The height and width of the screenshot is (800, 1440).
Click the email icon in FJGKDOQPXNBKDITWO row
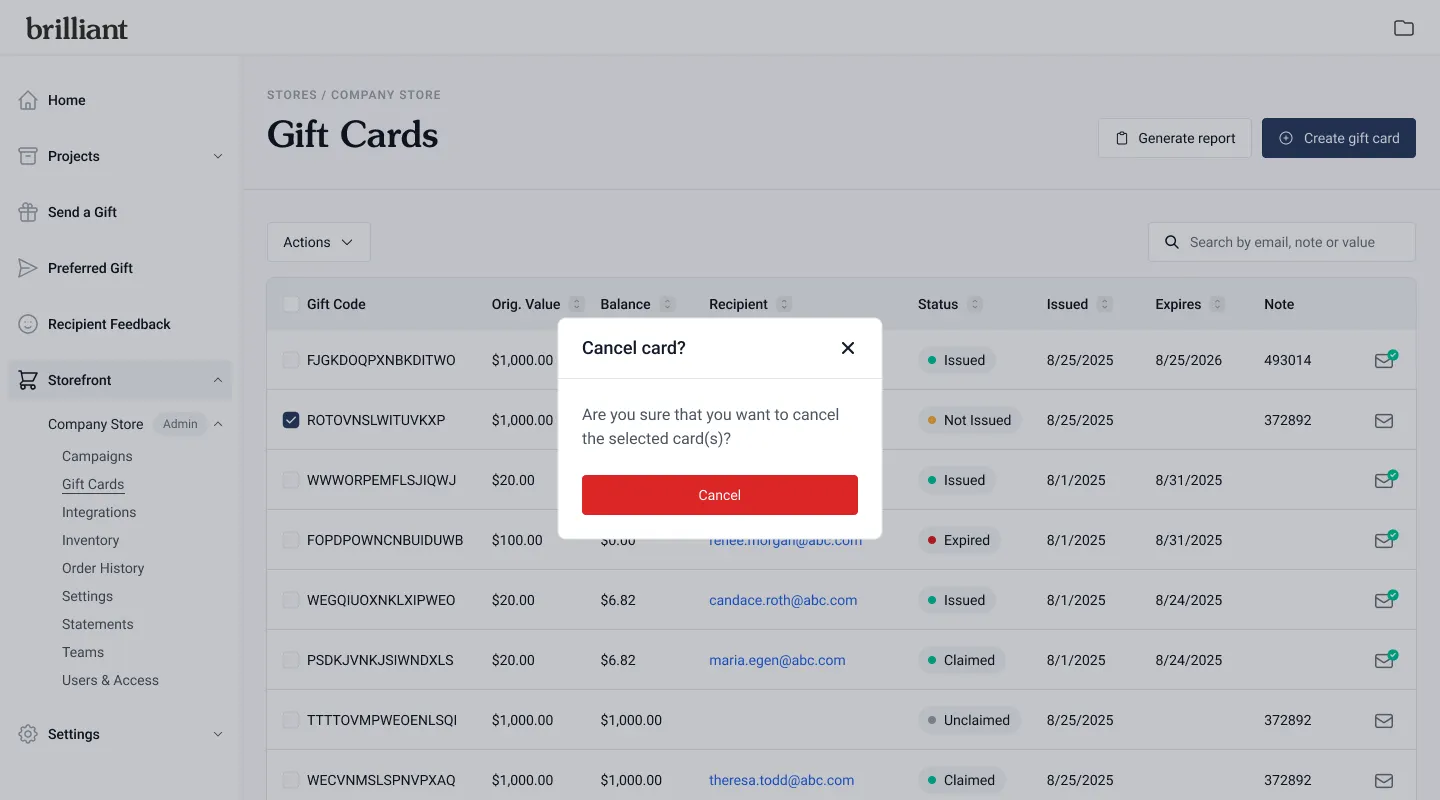coord(1385,360)
